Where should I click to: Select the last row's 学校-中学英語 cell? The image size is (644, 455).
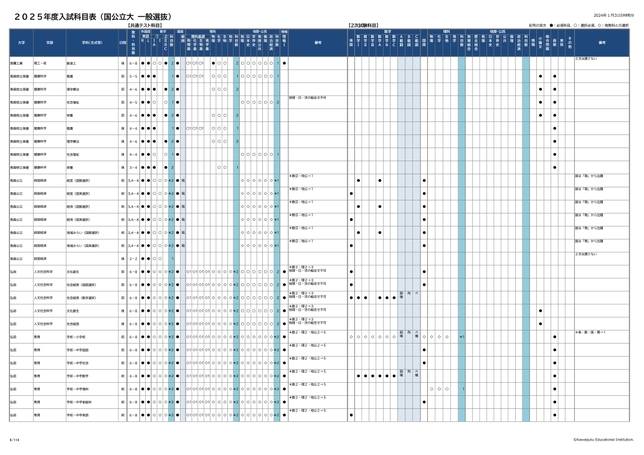78,414
